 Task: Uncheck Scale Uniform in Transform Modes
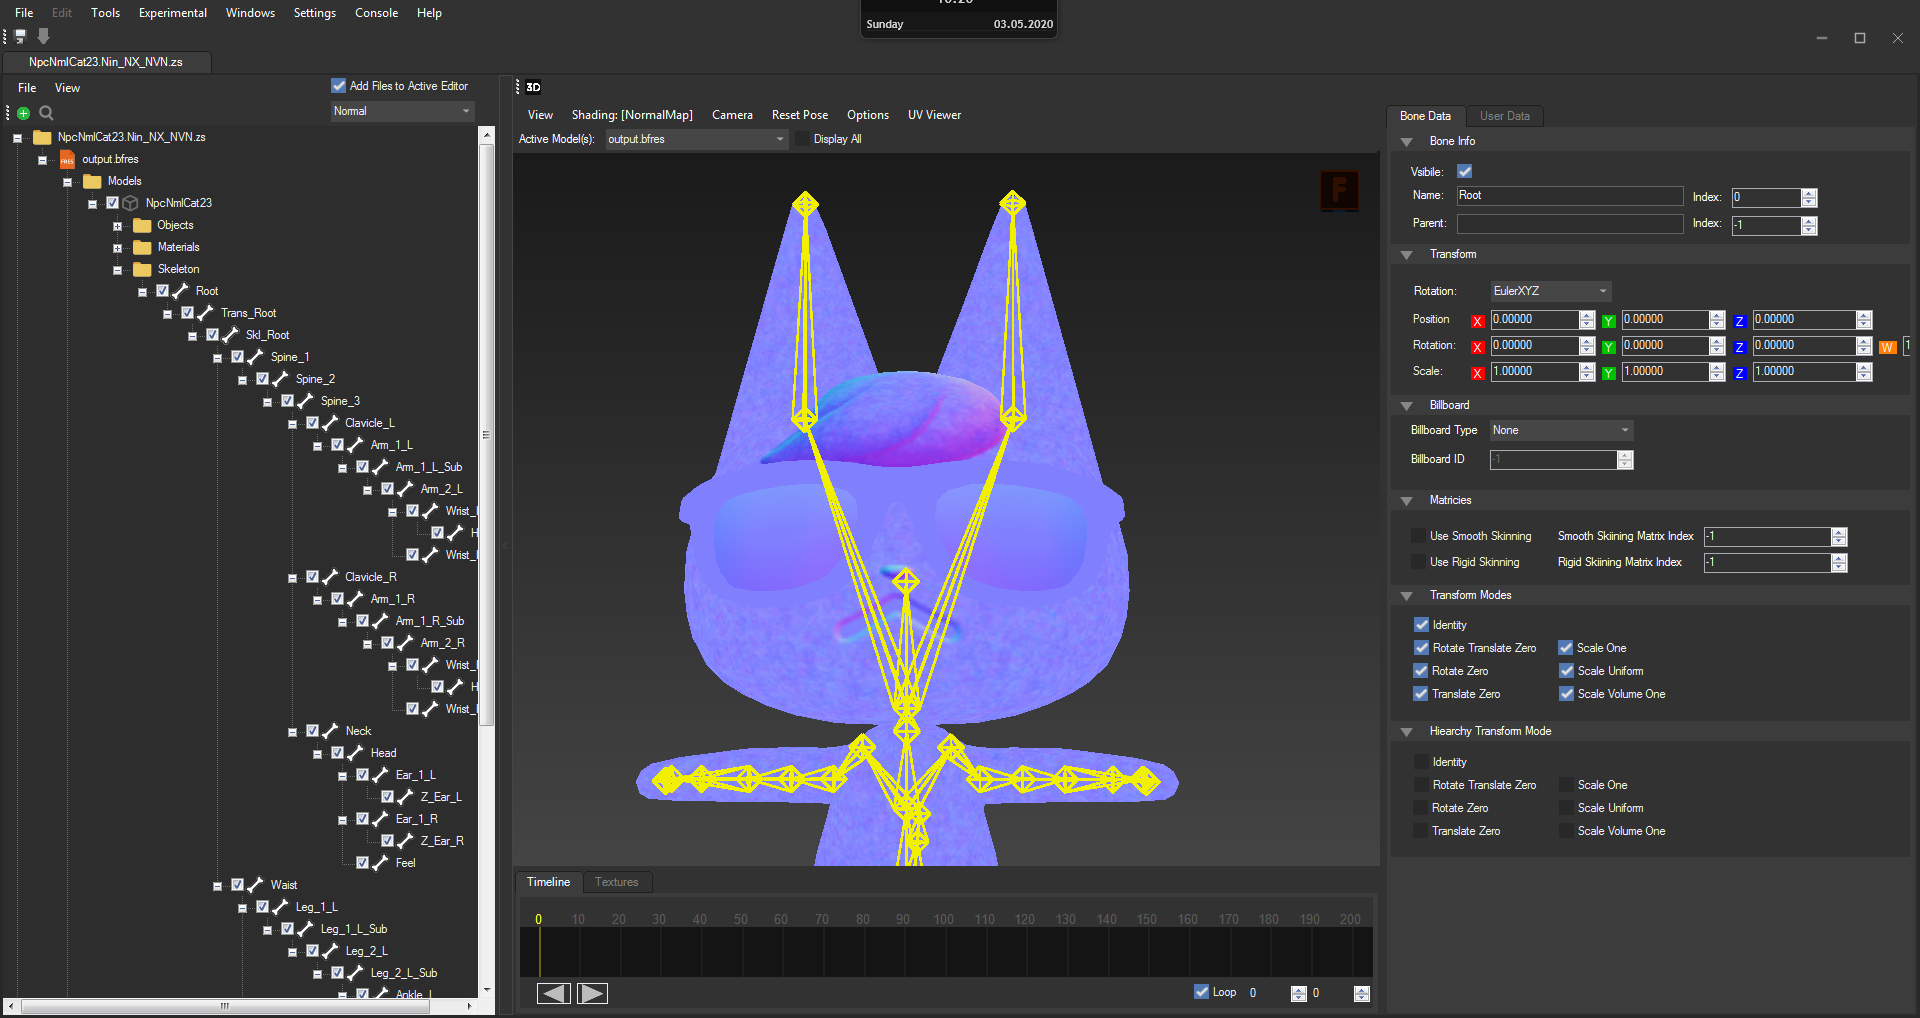(x=1566, y=671)
